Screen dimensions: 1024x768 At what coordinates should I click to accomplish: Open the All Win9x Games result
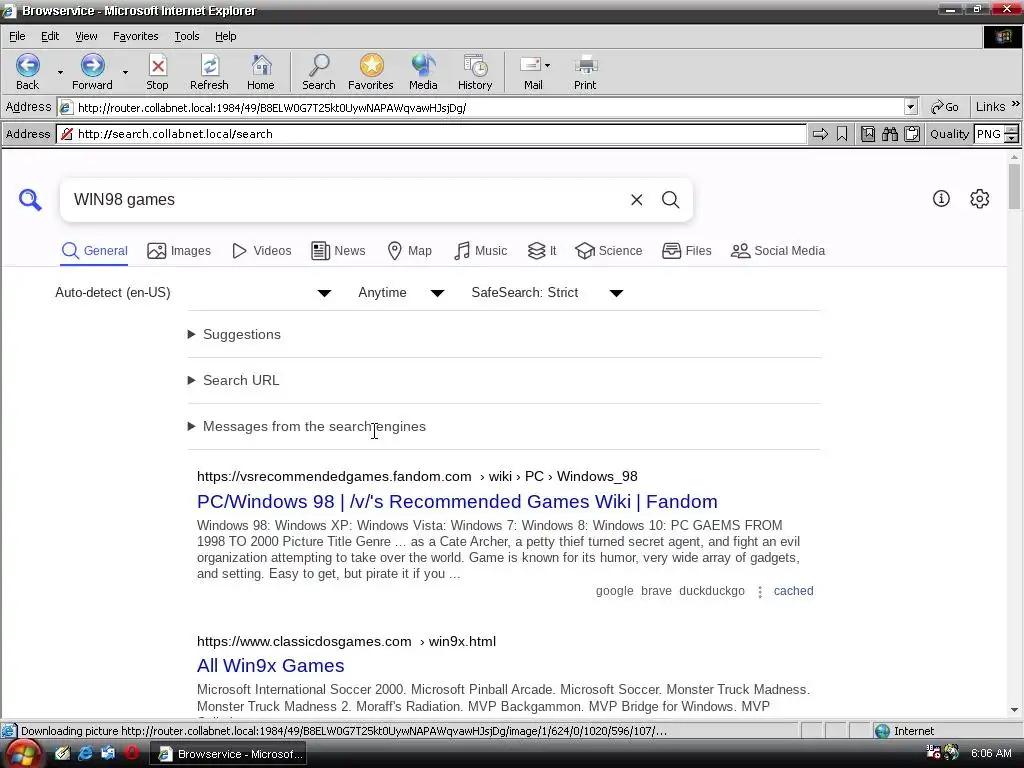(270, 665)
